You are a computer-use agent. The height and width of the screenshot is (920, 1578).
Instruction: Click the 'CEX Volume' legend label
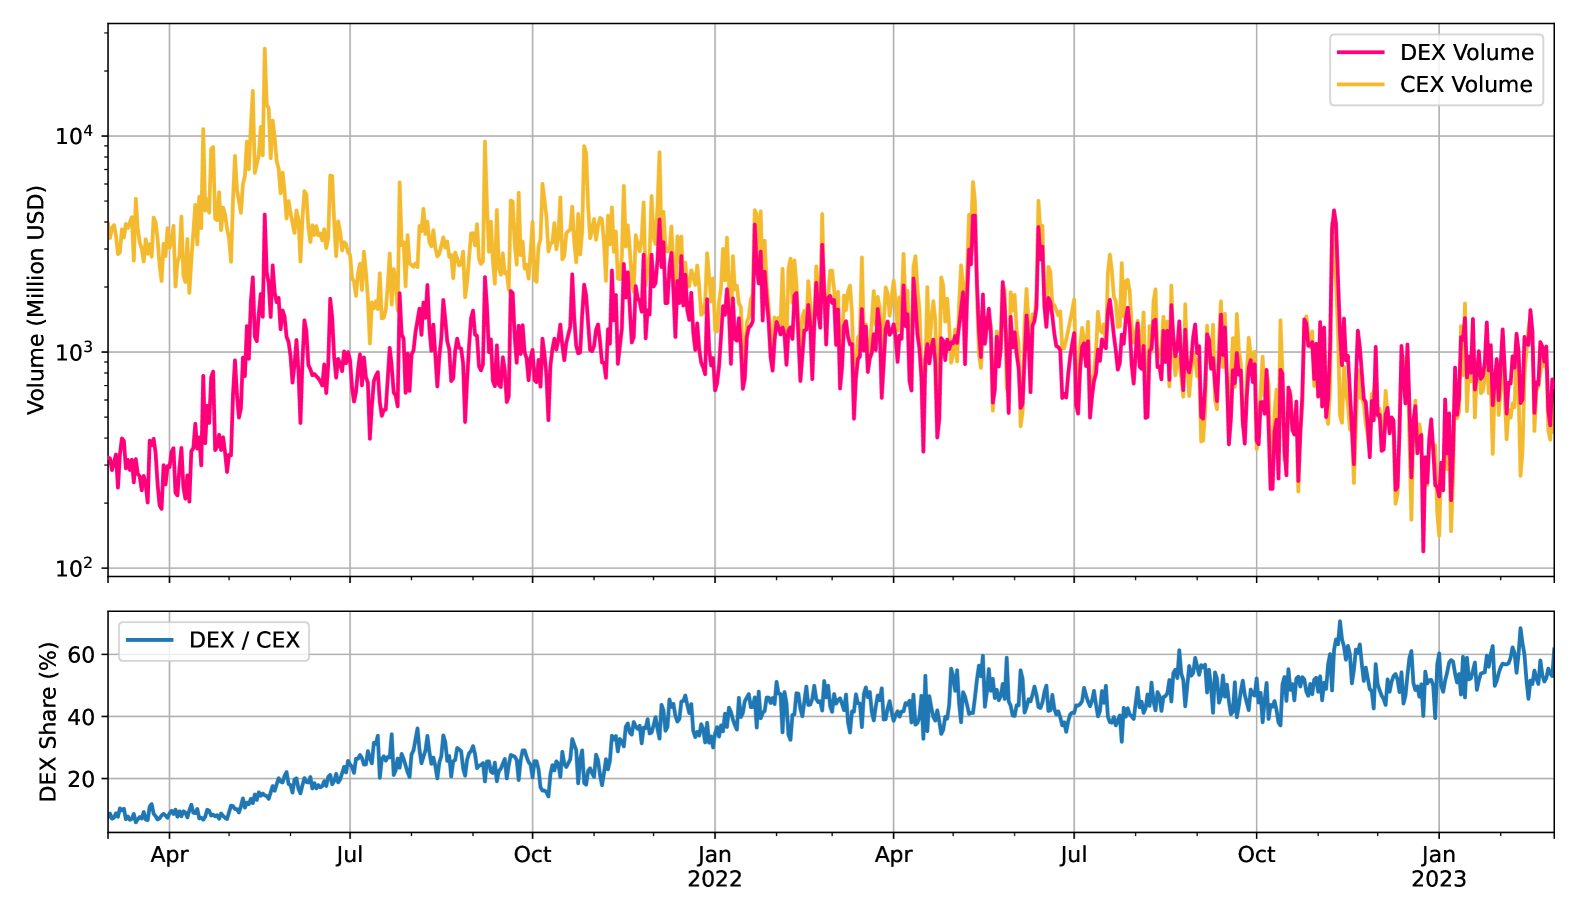[x=1466, y=85]
